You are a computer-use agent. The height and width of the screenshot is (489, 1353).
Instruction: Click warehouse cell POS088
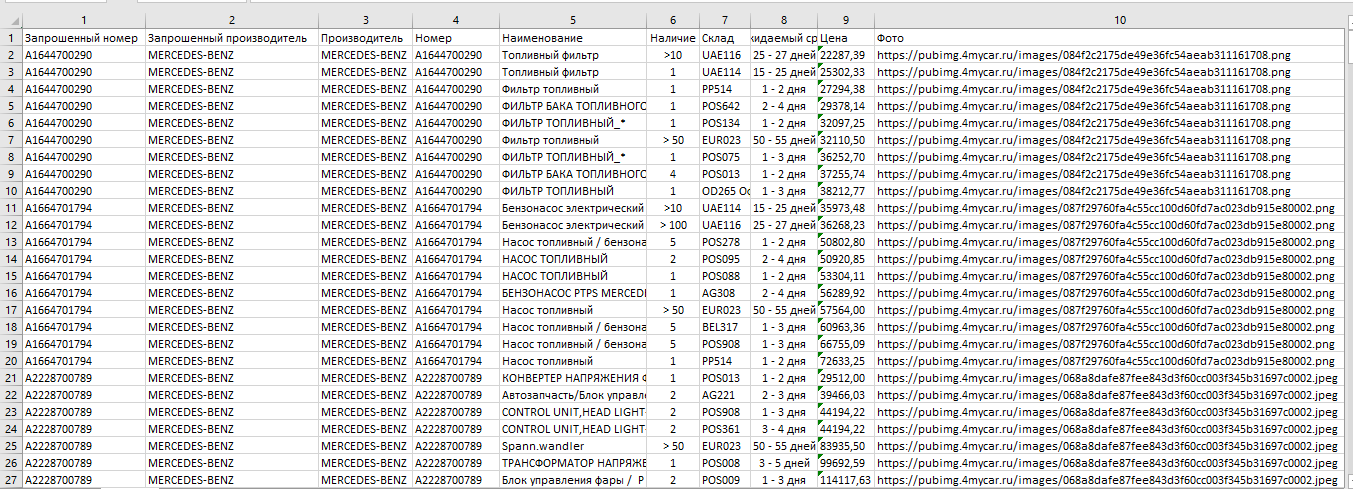[x=724, y=276]
